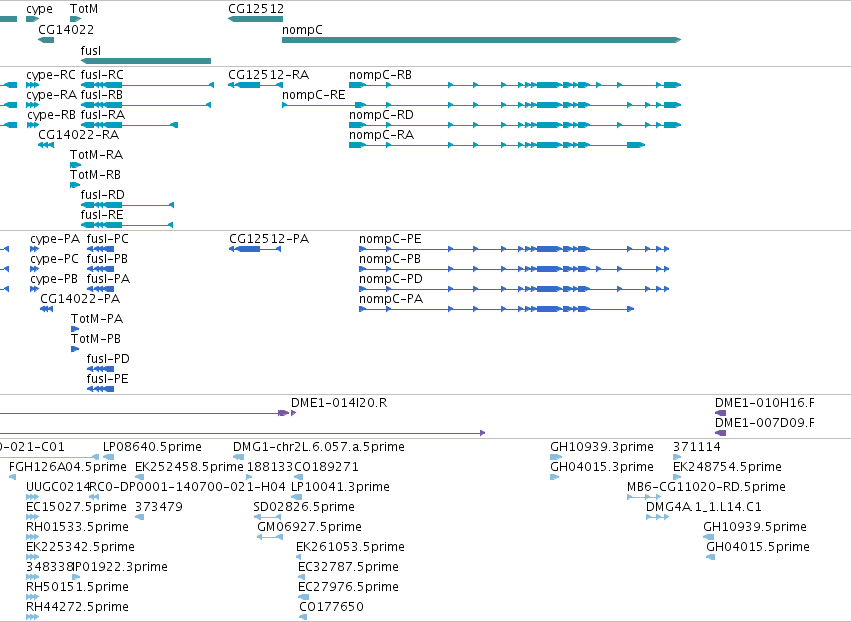Select transcript label nompC-RB

(x=380, y=75)
